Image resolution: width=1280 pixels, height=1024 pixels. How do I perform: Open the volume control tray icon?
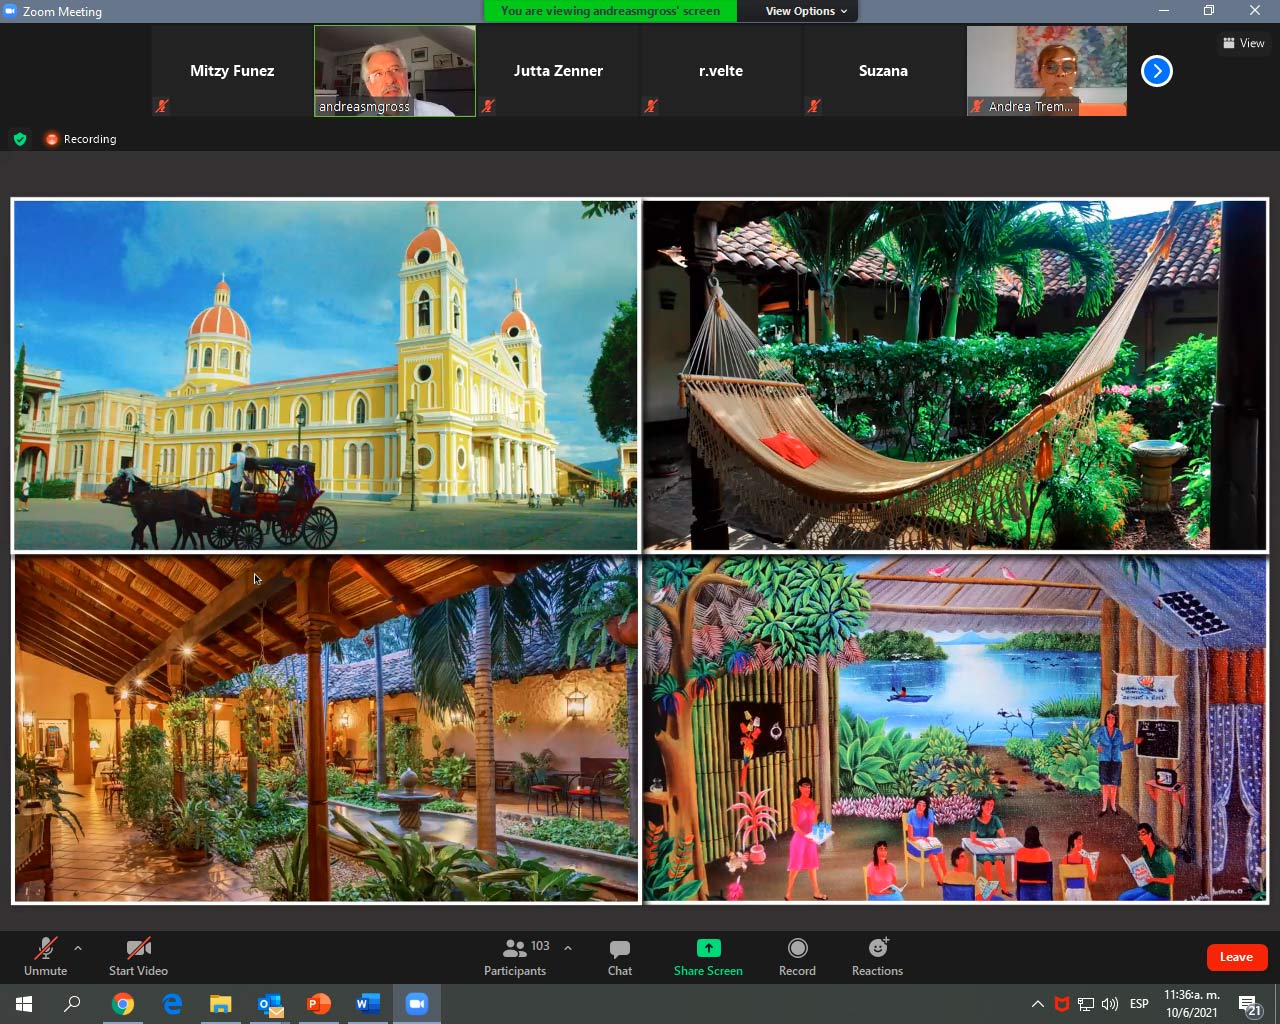pyautogui.click(x=1110, y=1004)
